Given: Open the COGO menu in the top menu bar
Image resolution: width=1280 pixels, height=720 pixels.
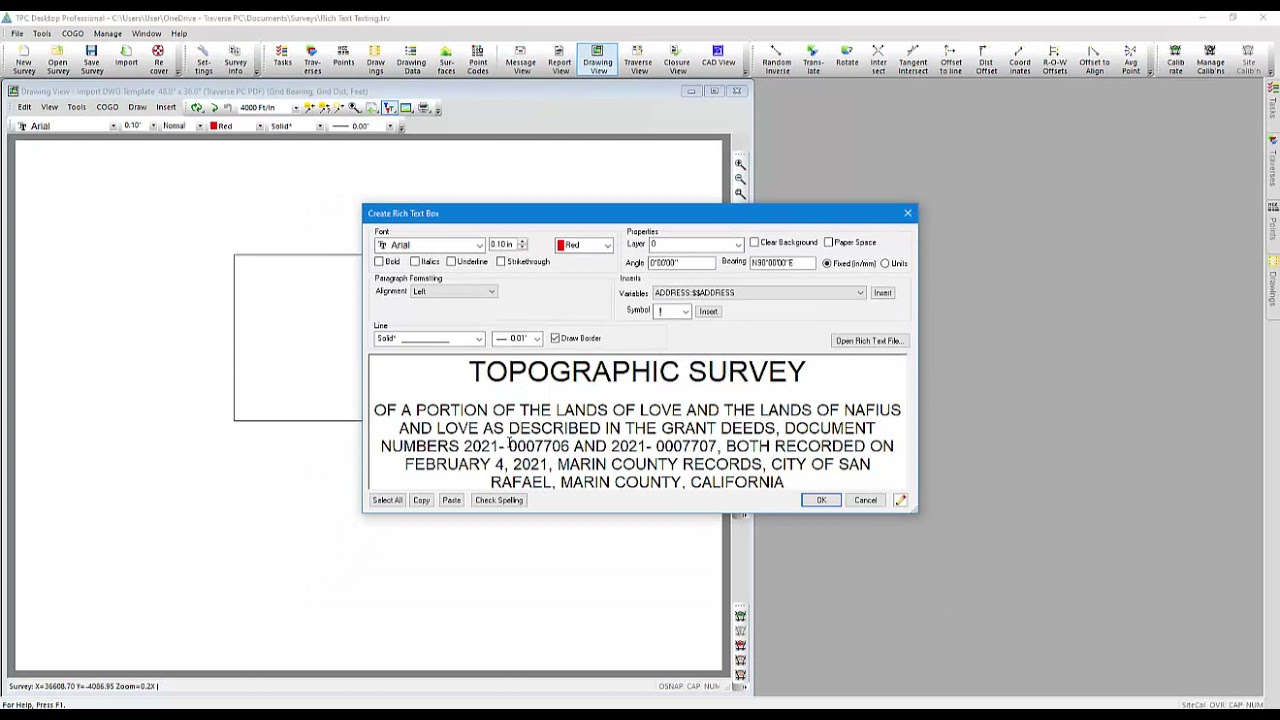Looking at the screenshot, I should coord(73,34).
